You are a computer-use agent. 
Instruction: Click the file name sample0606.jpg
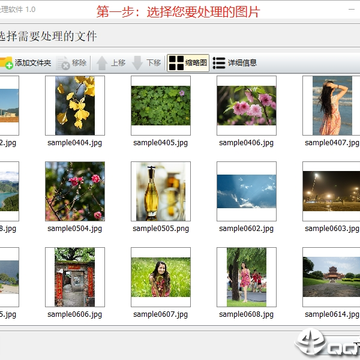[75, 314]
